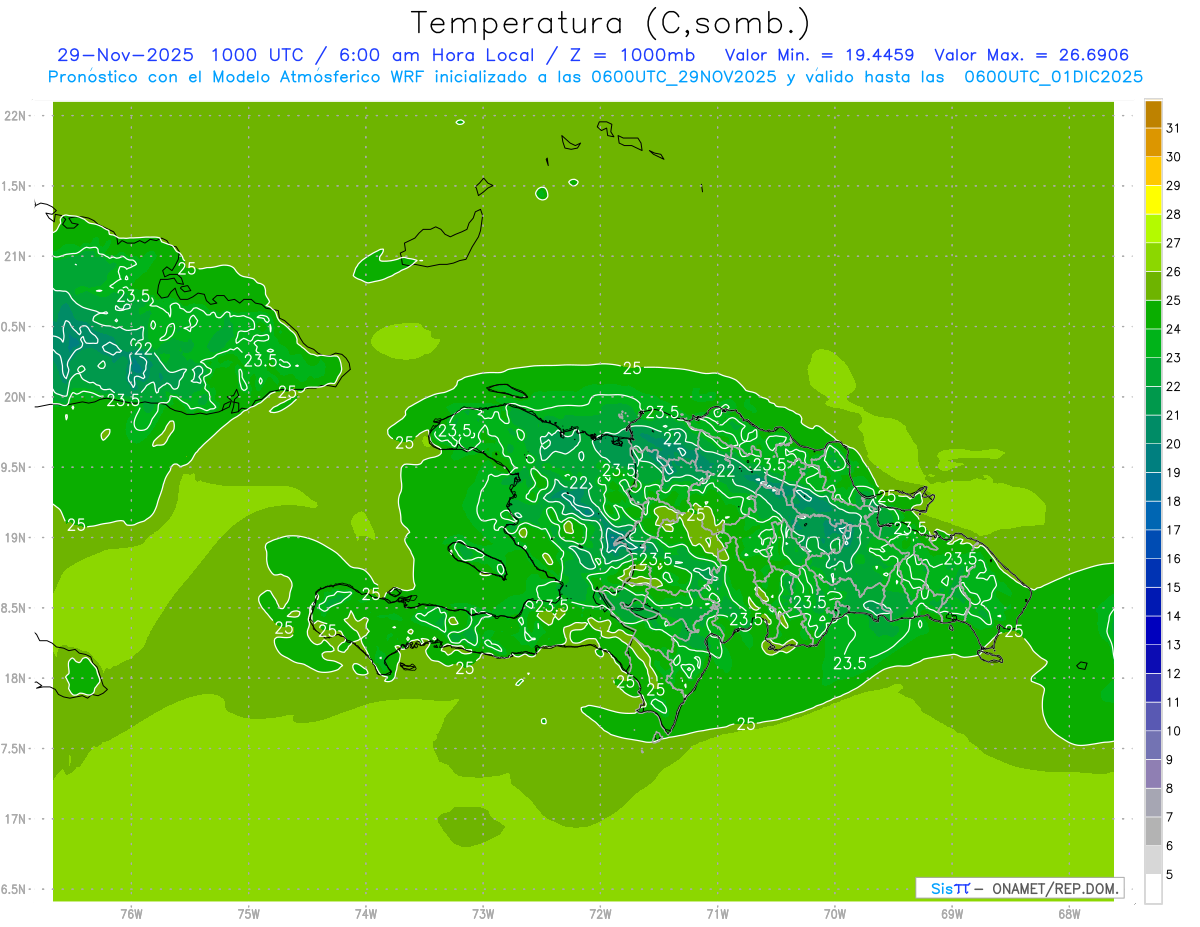The image size is (1200, 927).
Task: Select the date text '29-Nov-2025'
Action: click(126, 55)
